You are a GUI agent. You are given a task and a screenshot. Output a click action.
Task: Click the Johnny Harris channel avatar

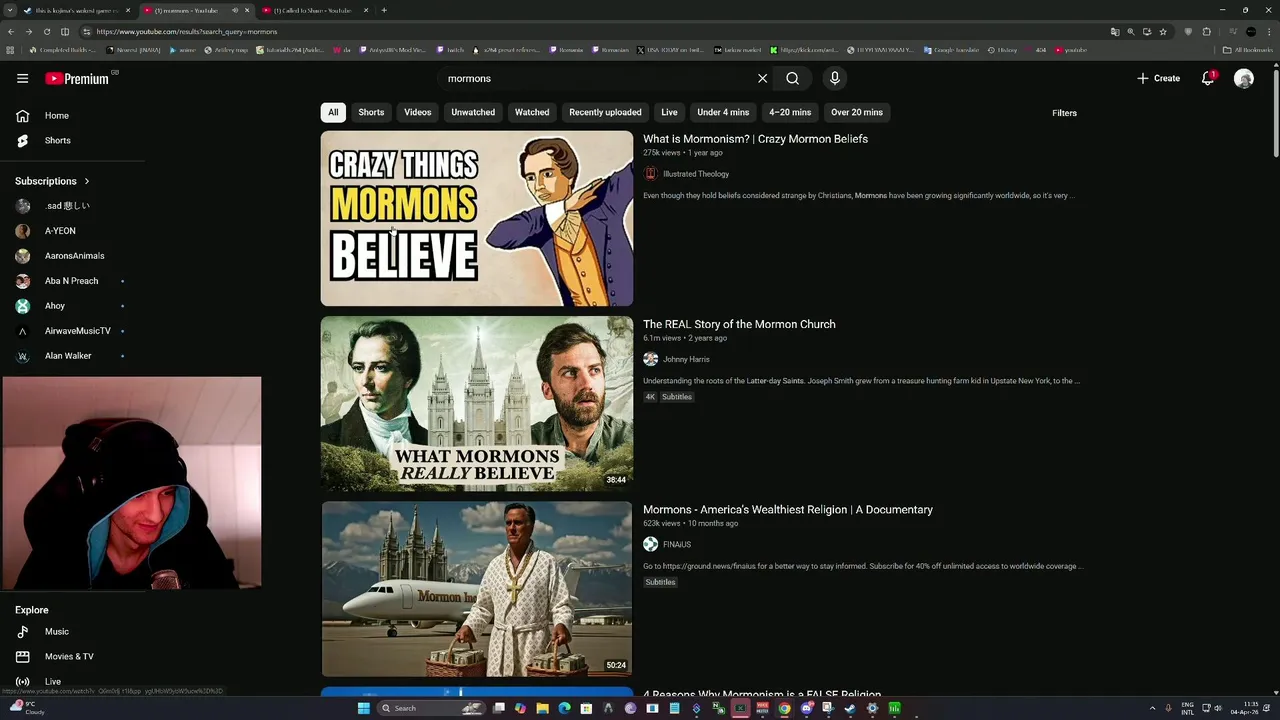650,359
